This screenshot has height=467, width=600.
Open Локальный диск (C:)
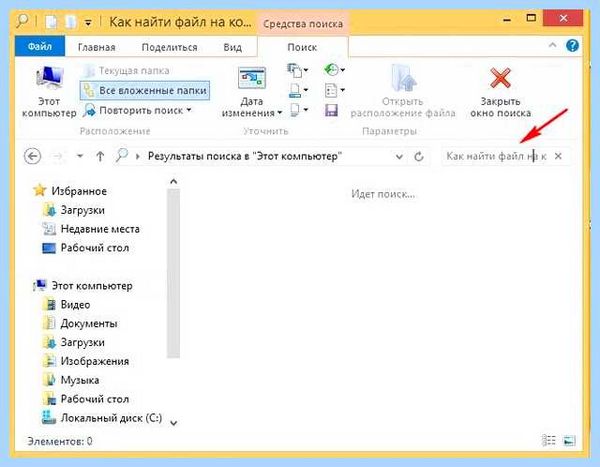pyautogui.click(x=102, y=418)
